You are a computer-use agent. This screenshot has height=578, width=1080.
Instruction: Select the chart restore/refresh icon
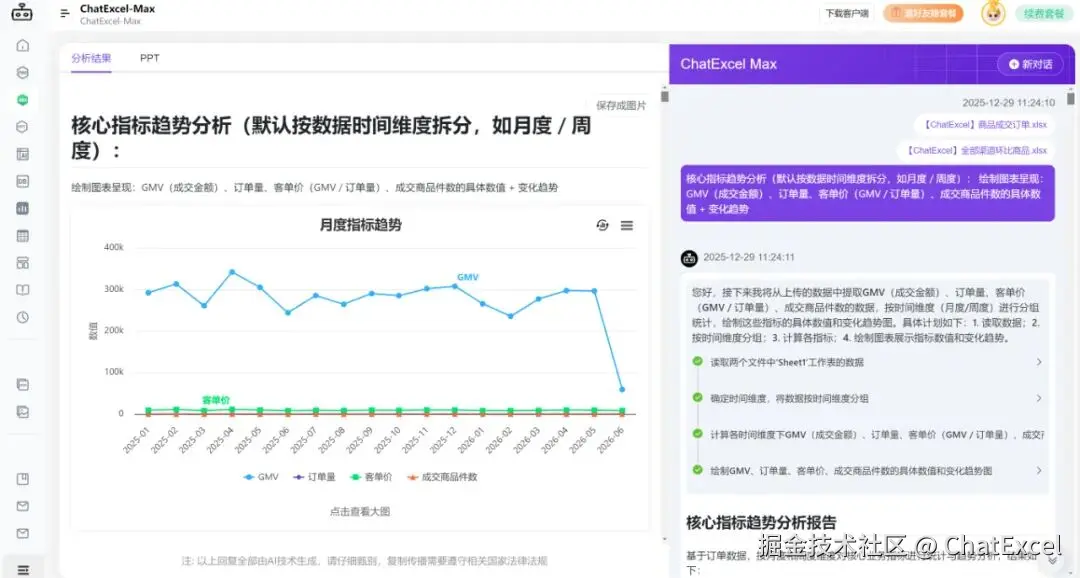pyautogui.click(x=602, y=226)
